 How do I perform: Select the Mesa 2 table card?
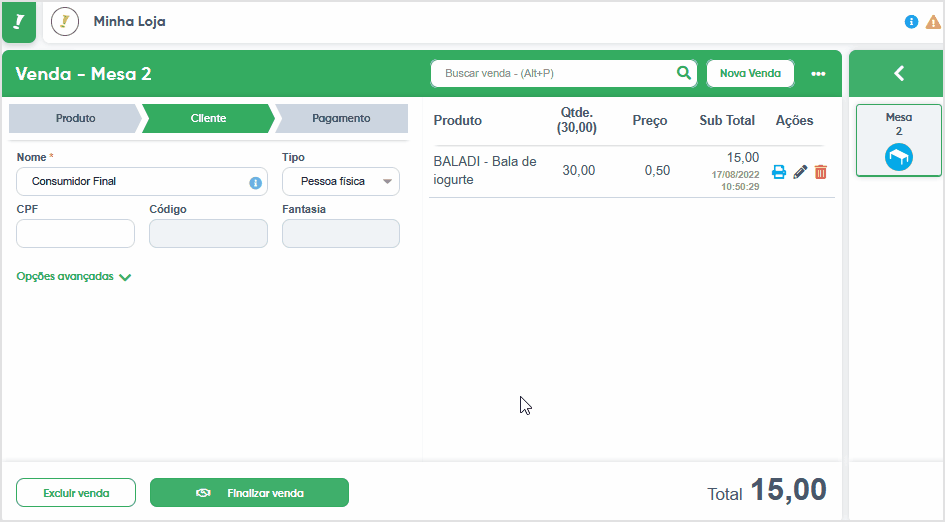pyautogui.click(x=899, y=140)
